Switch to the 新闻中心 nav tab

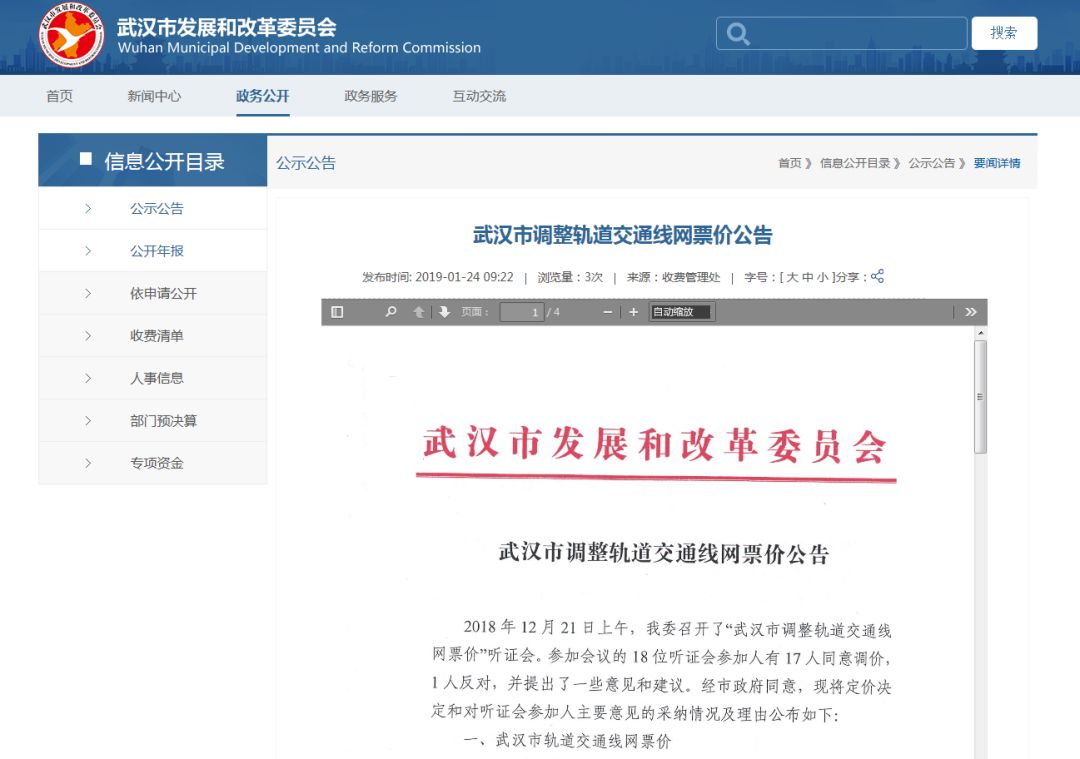coord(154,96)
